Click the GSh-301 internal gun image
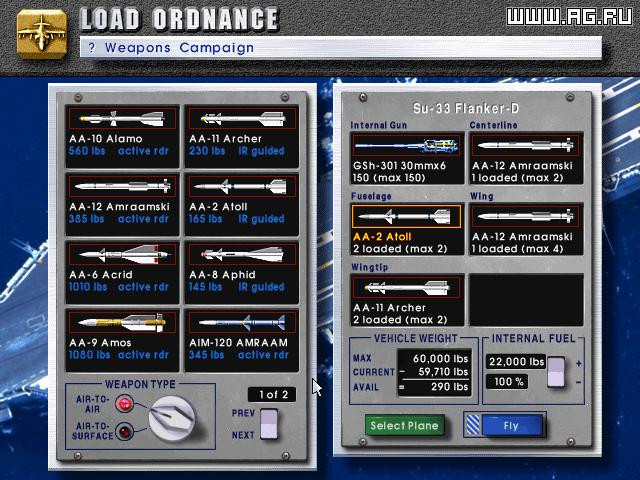This screenshot has width=640, height=480. pyautogui.click(x=407, y=145)
